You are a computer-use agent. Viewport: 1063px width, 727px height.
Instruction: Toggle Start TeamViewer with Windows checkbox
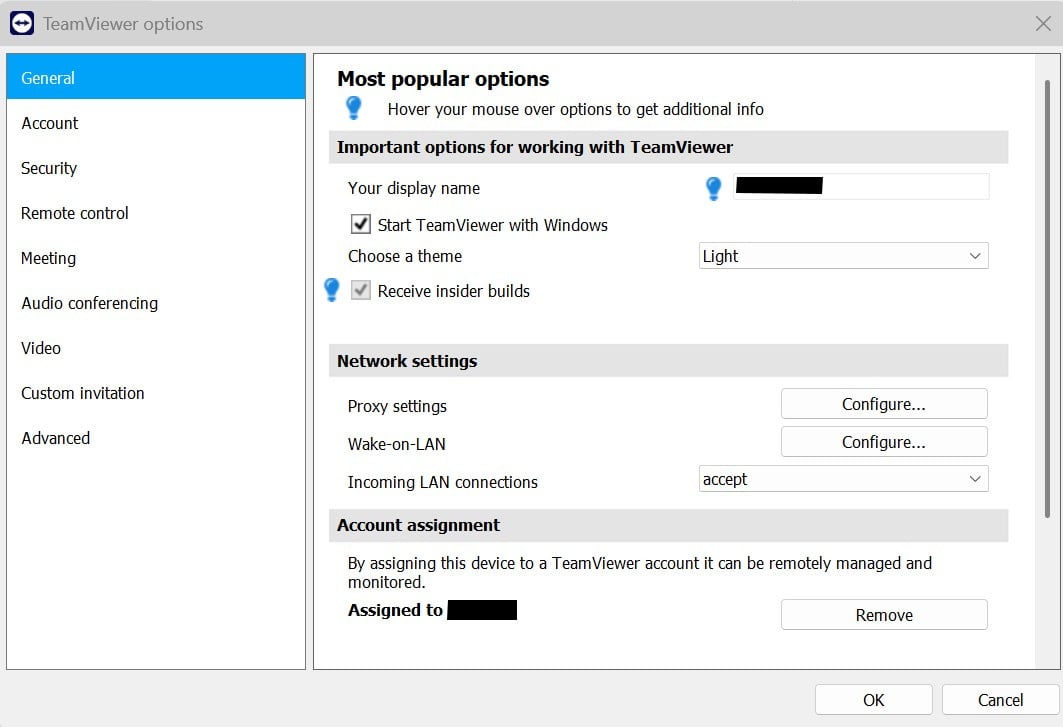[360, 224]
